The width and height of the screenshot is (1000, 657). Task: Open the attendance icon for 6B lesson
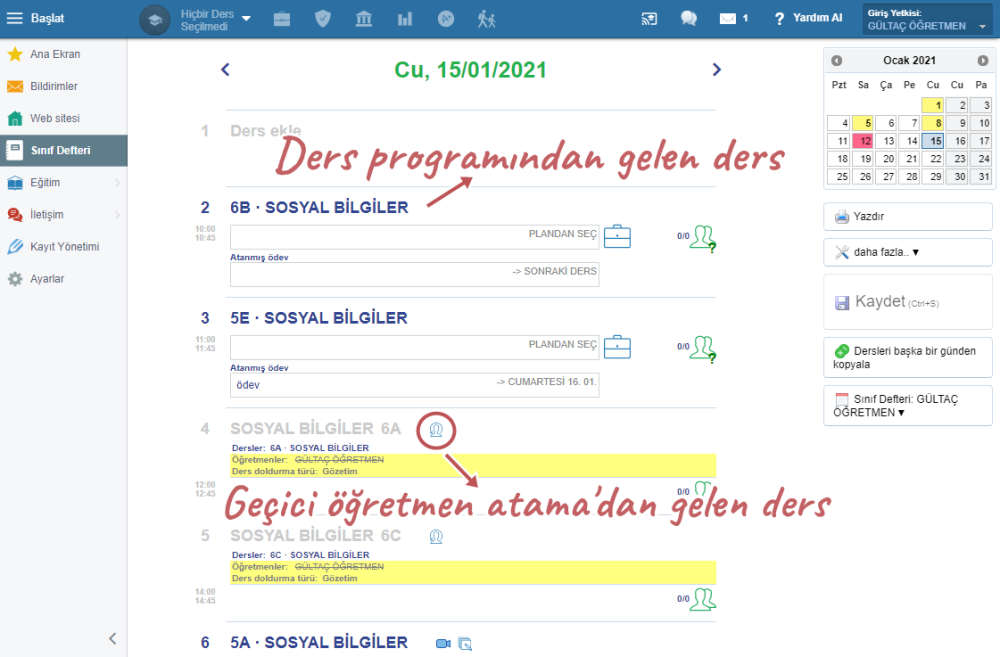pos(703,238)
